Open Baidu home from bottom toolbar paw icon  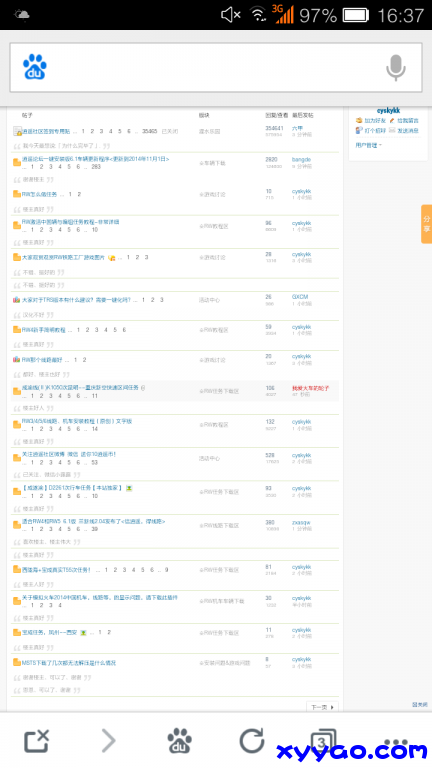pyautogui.click(x=179, y=741)
